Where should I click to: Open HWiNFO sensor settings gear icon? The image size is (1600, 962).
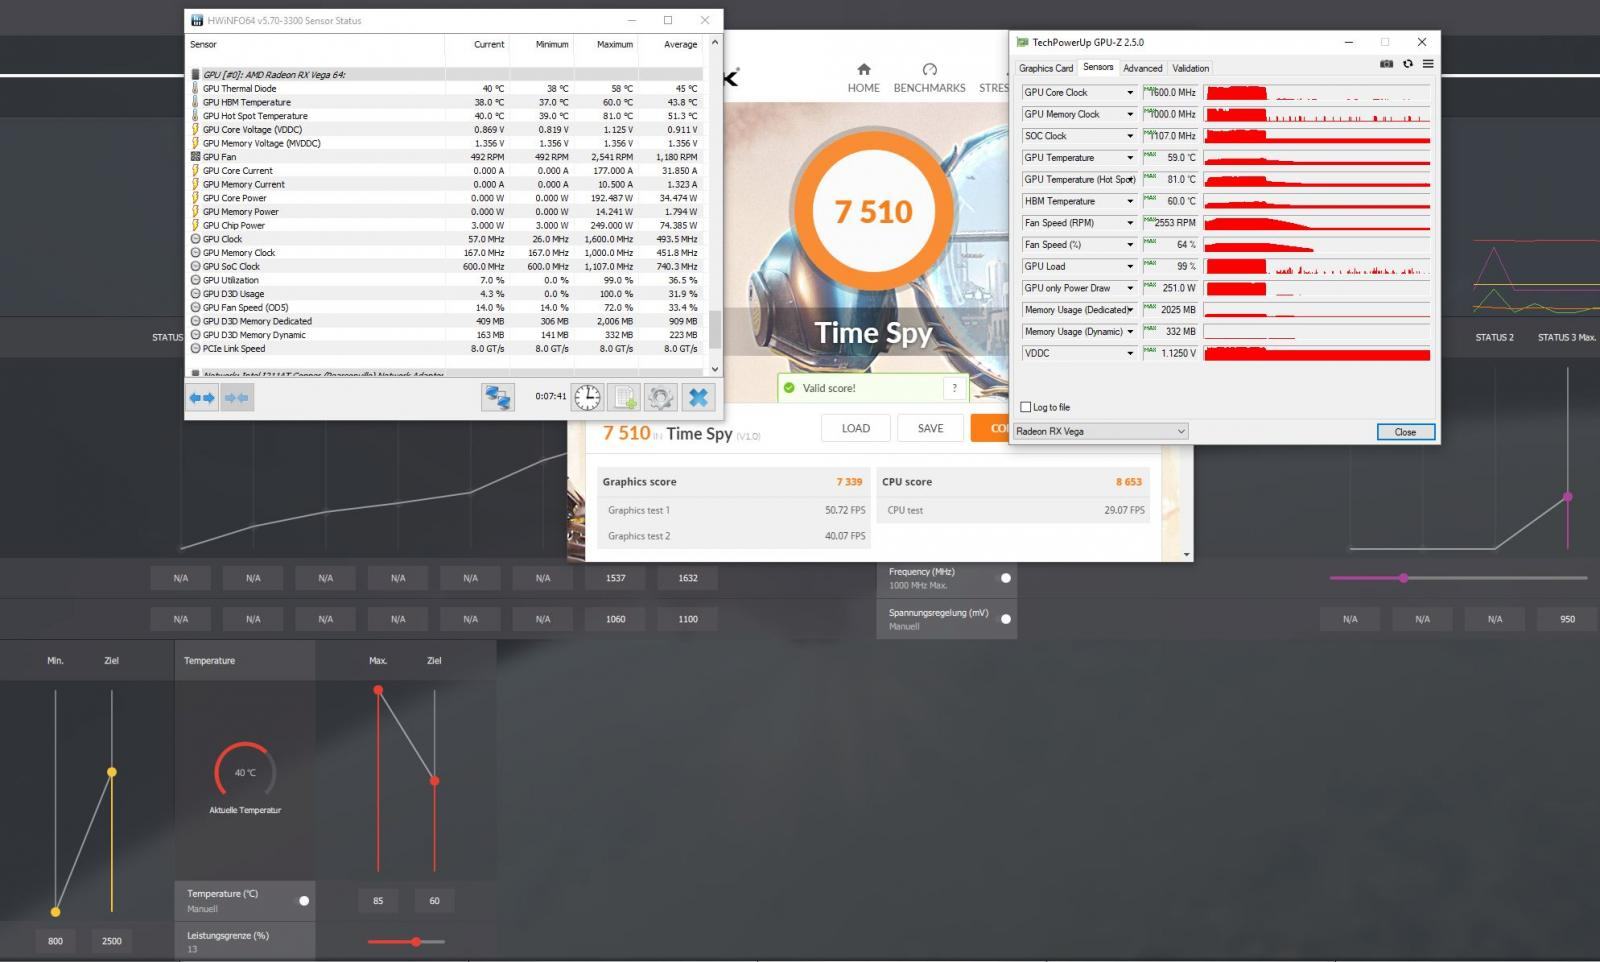tap(660, 397)
